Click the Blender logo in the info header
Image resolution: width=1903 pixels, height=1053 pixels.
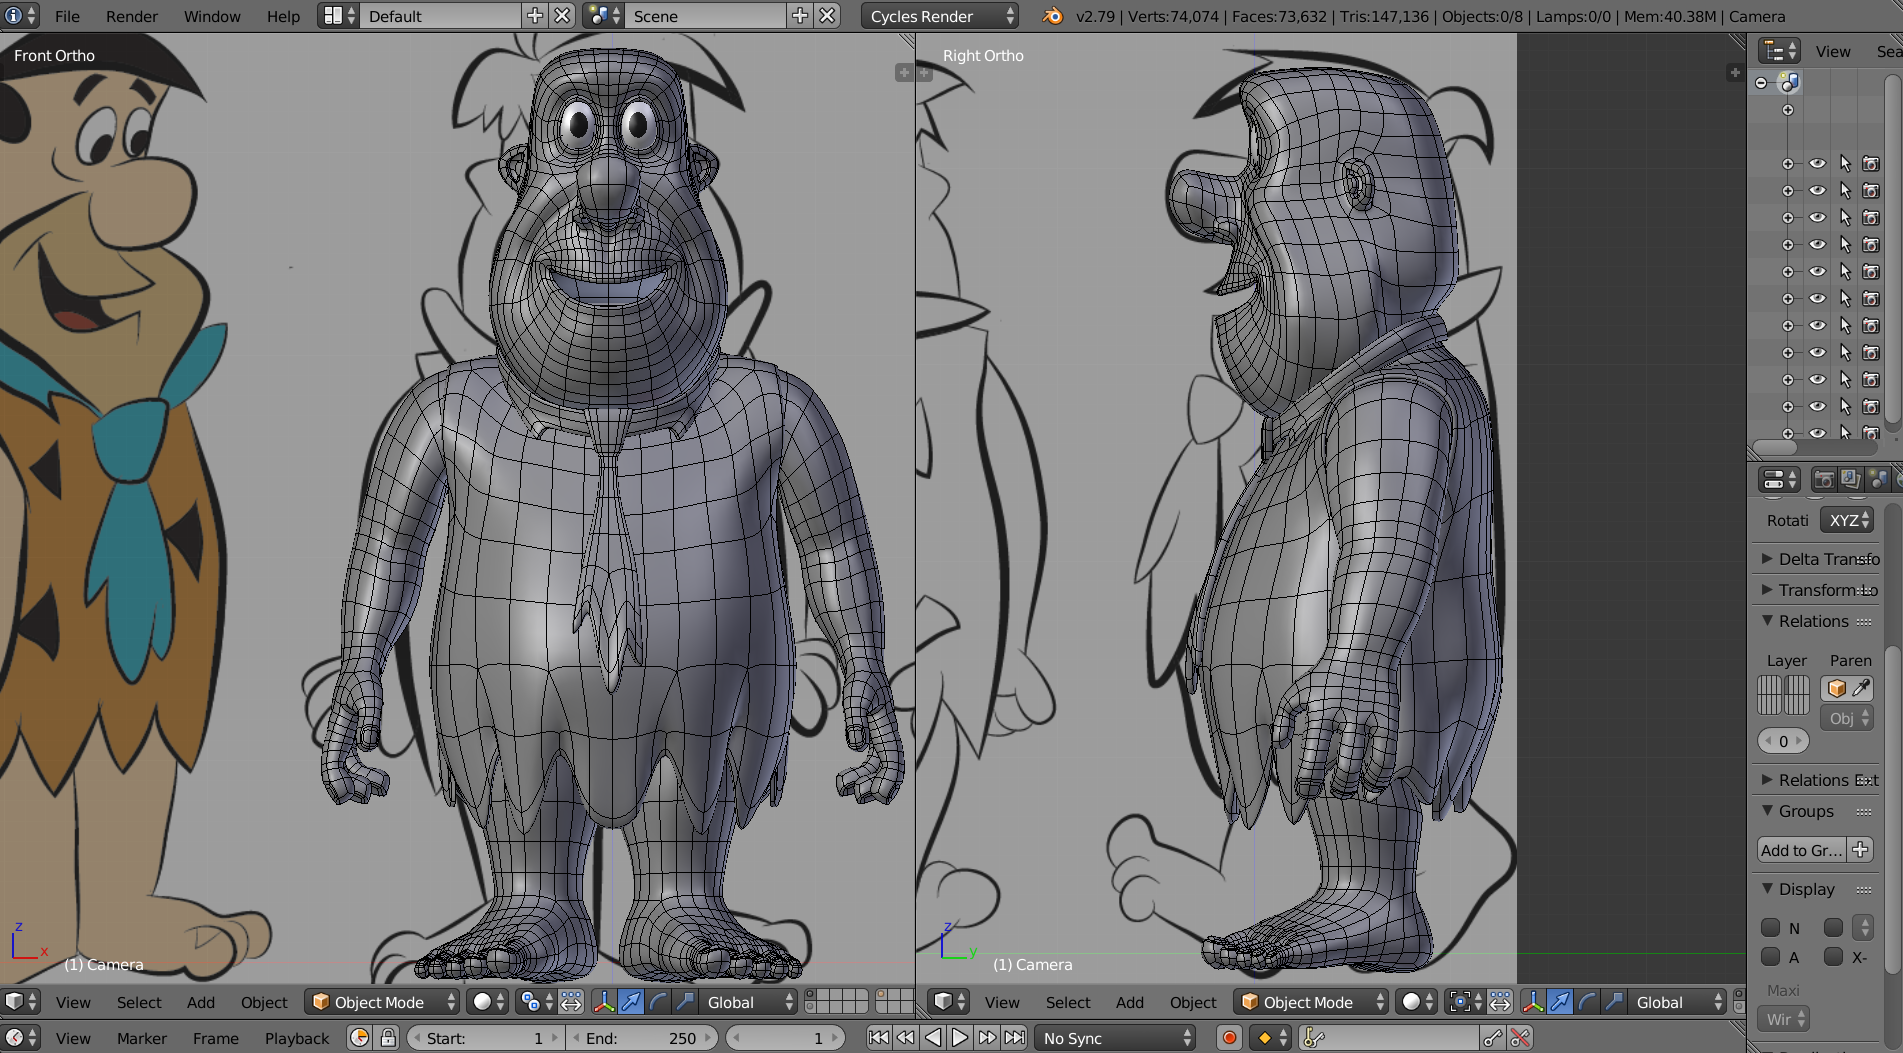[1052, 16]
